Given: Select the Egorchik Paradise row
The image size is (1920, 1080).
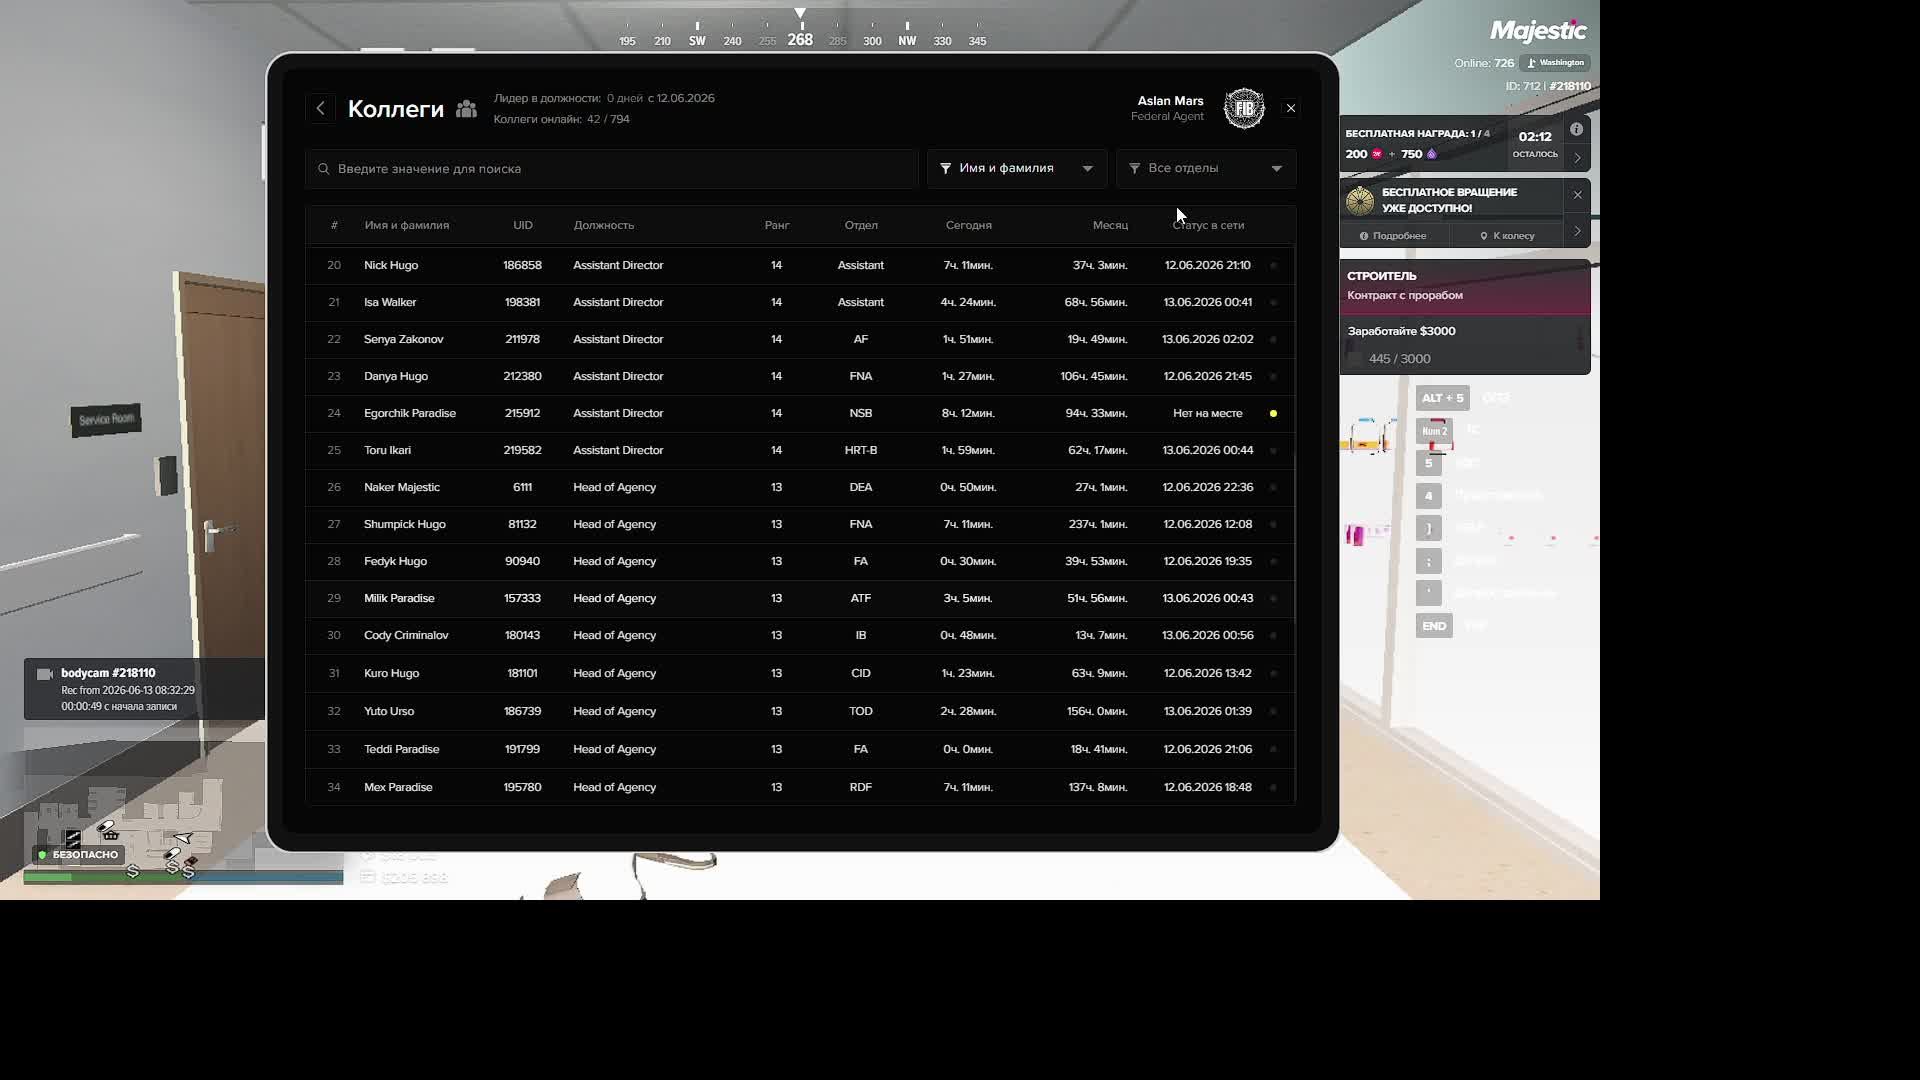Looking at the screenshot, I should click(x=800, y=413).
